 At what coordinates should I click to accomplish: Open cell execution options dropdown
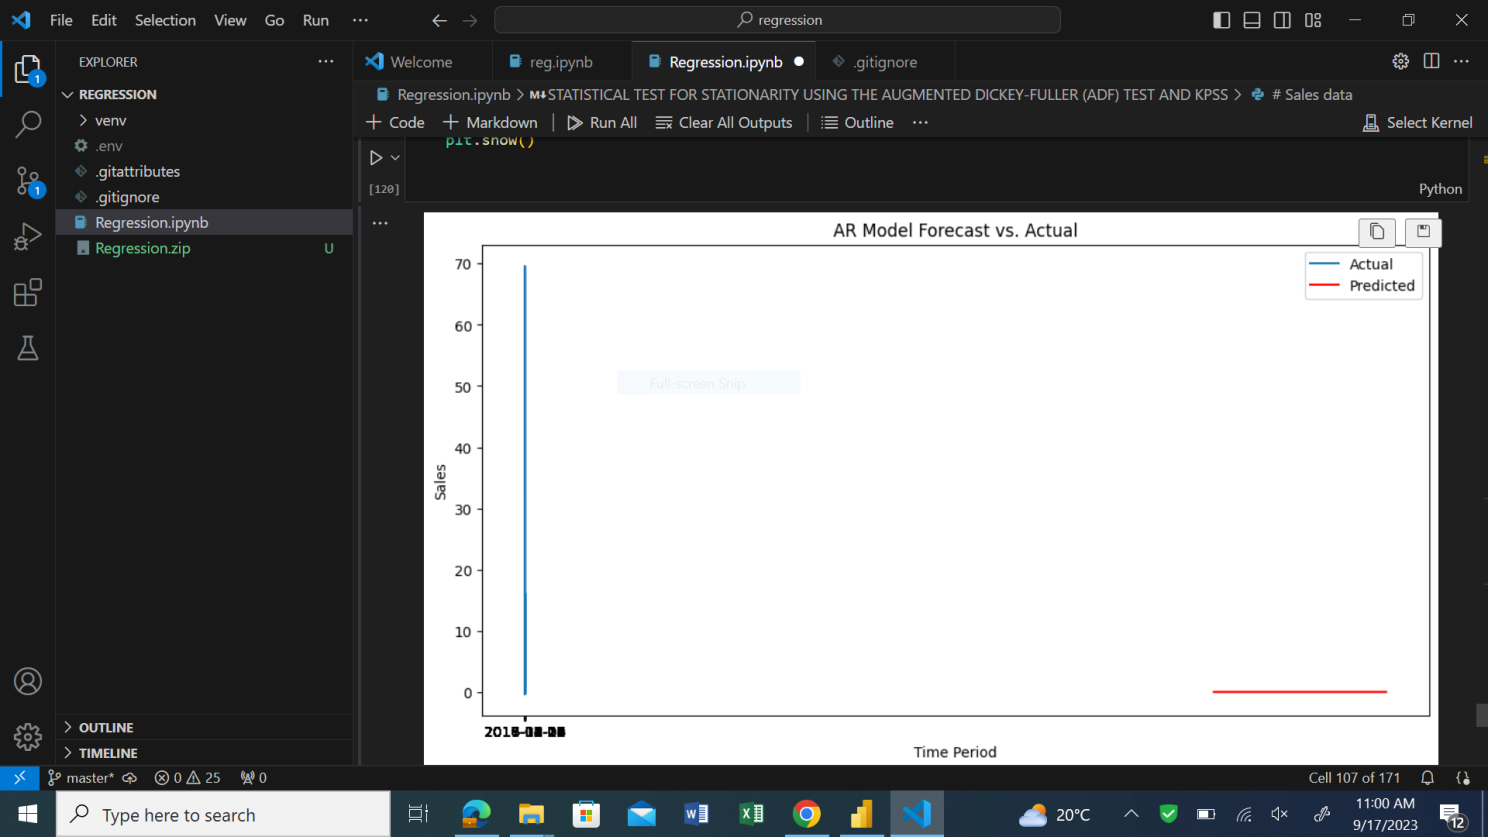pyautogui.click(x=393, y=157)
